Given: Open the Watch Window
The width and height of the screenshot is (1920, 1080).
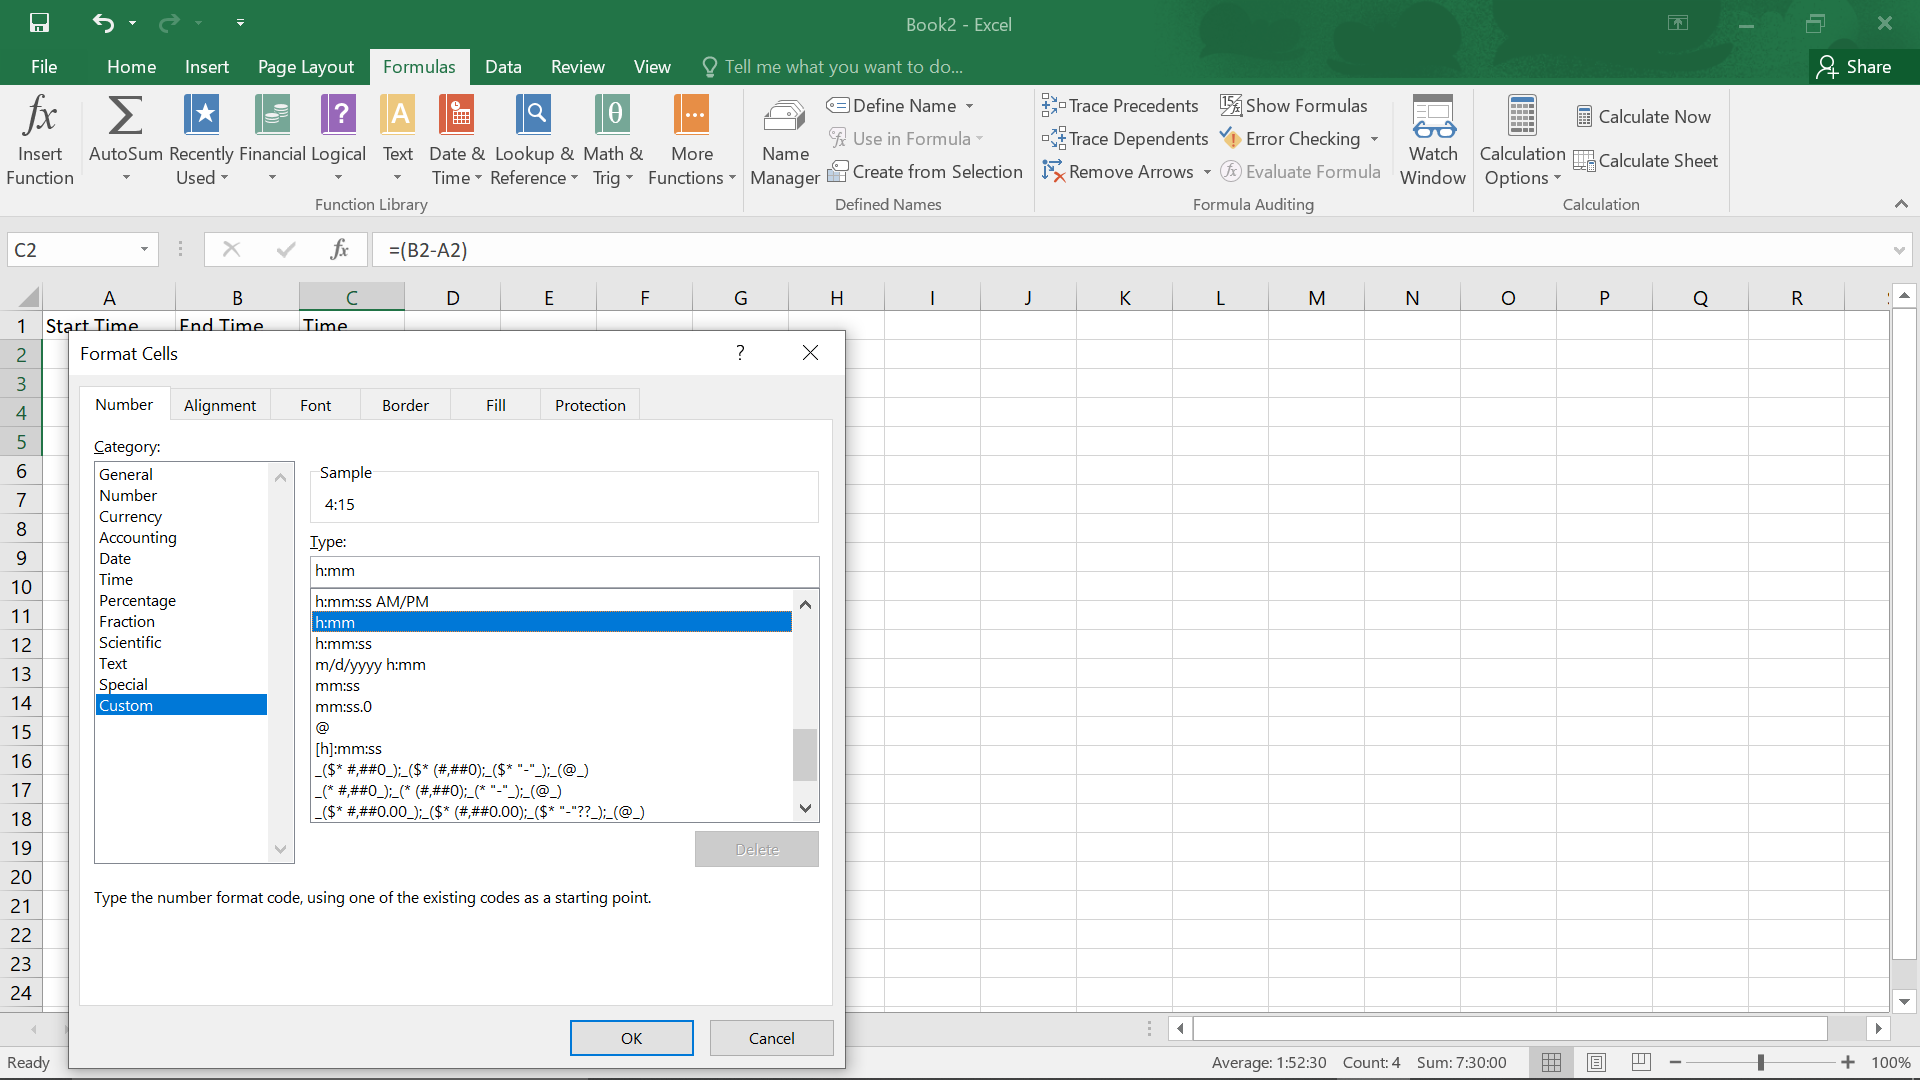Looking at the screenshot, I should pyautogui.click(x=1433, y=140).
